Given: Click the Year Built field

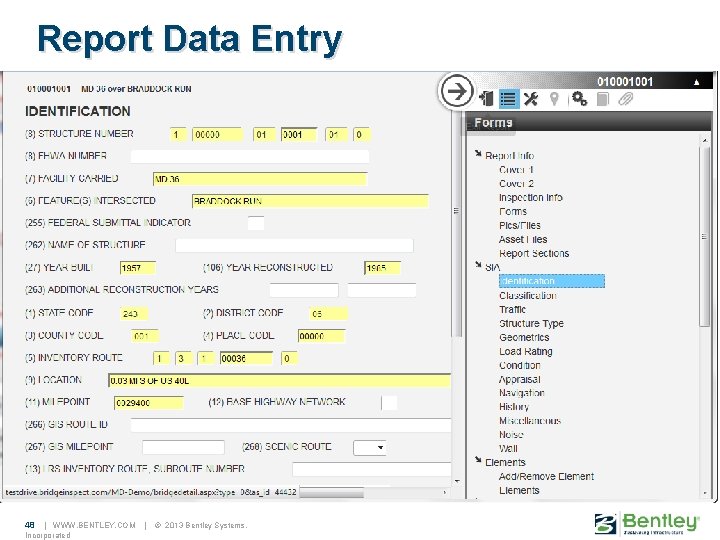Looking at the screenshot, I should pos(138,268).
